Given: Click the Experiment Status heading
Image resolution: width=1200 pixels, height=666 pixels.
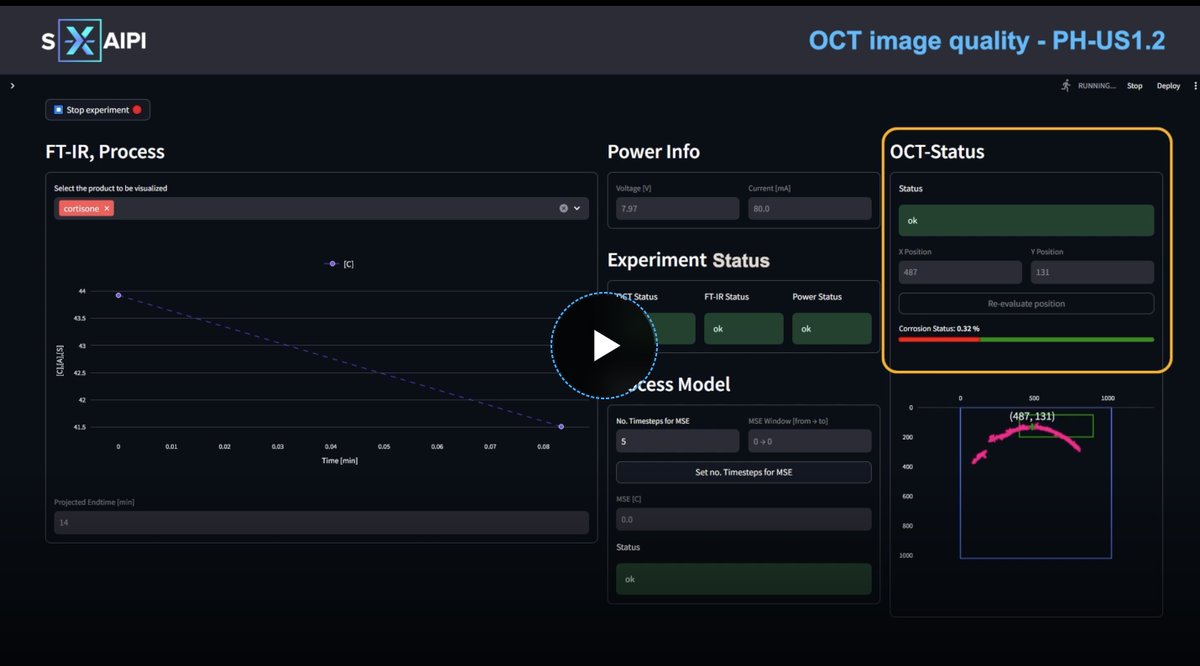Looking at the screenshot, I should click(688, 260).
